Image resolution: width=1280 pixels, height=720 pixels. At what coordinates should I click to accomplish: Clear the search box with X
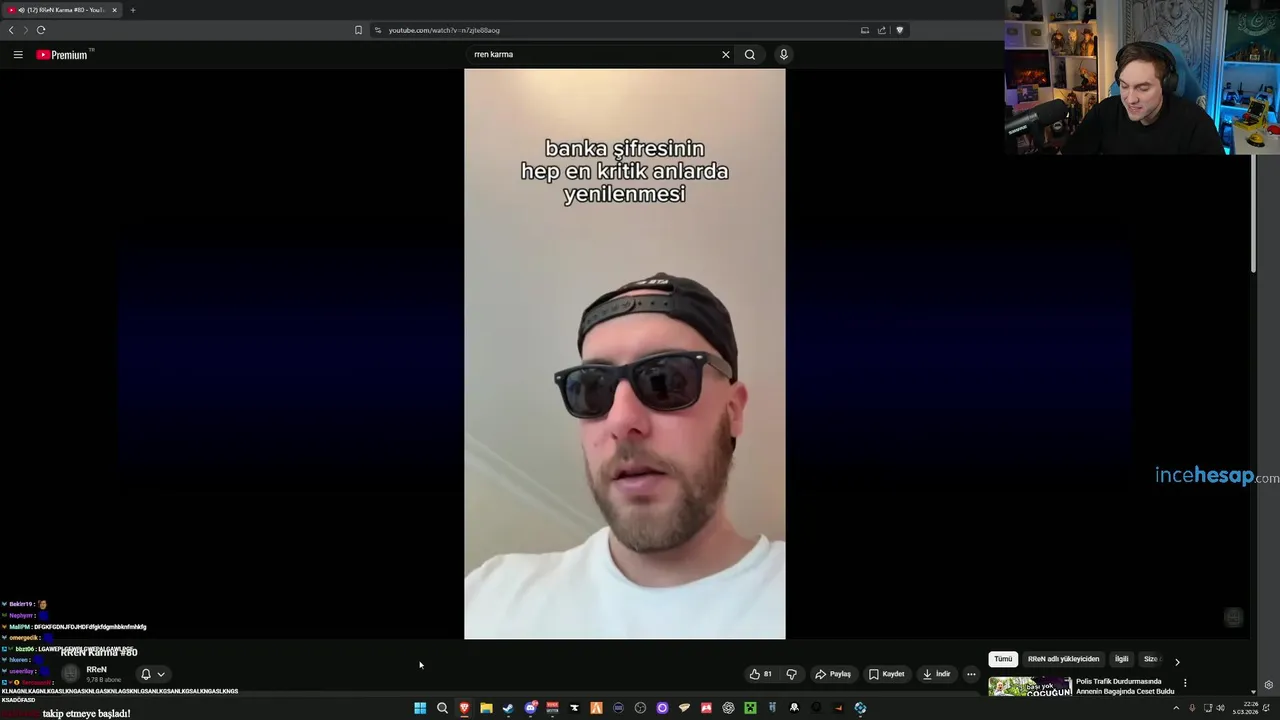coord(726,55)
